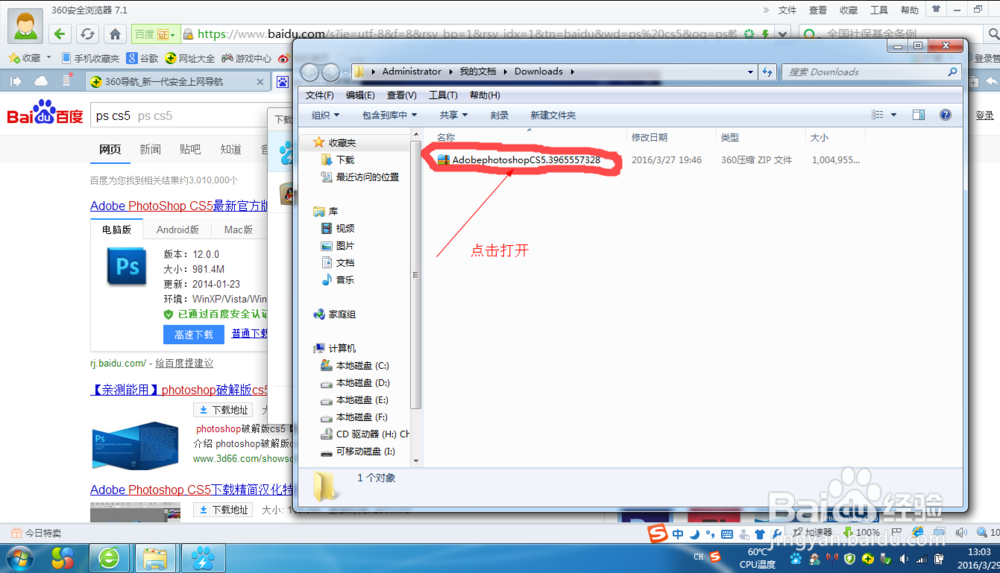Image resolution: width=1000 pixels, height=573 pixels.
Task: Open the view options dropdown arrow
Action: coord(893,115)
